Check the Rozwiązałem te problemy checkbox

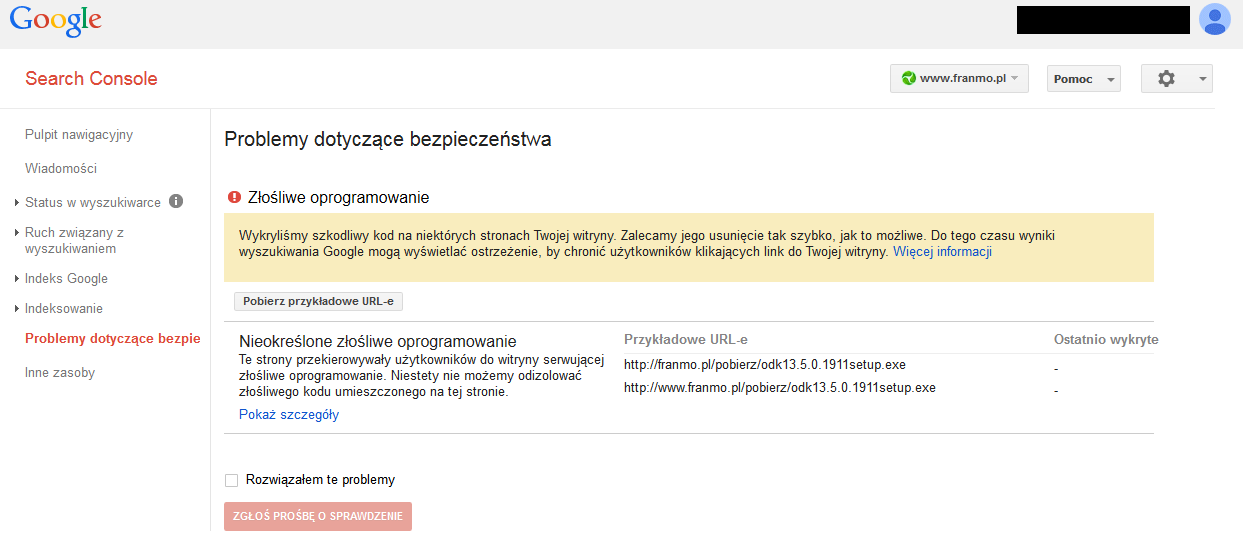(x=232, y=480)
